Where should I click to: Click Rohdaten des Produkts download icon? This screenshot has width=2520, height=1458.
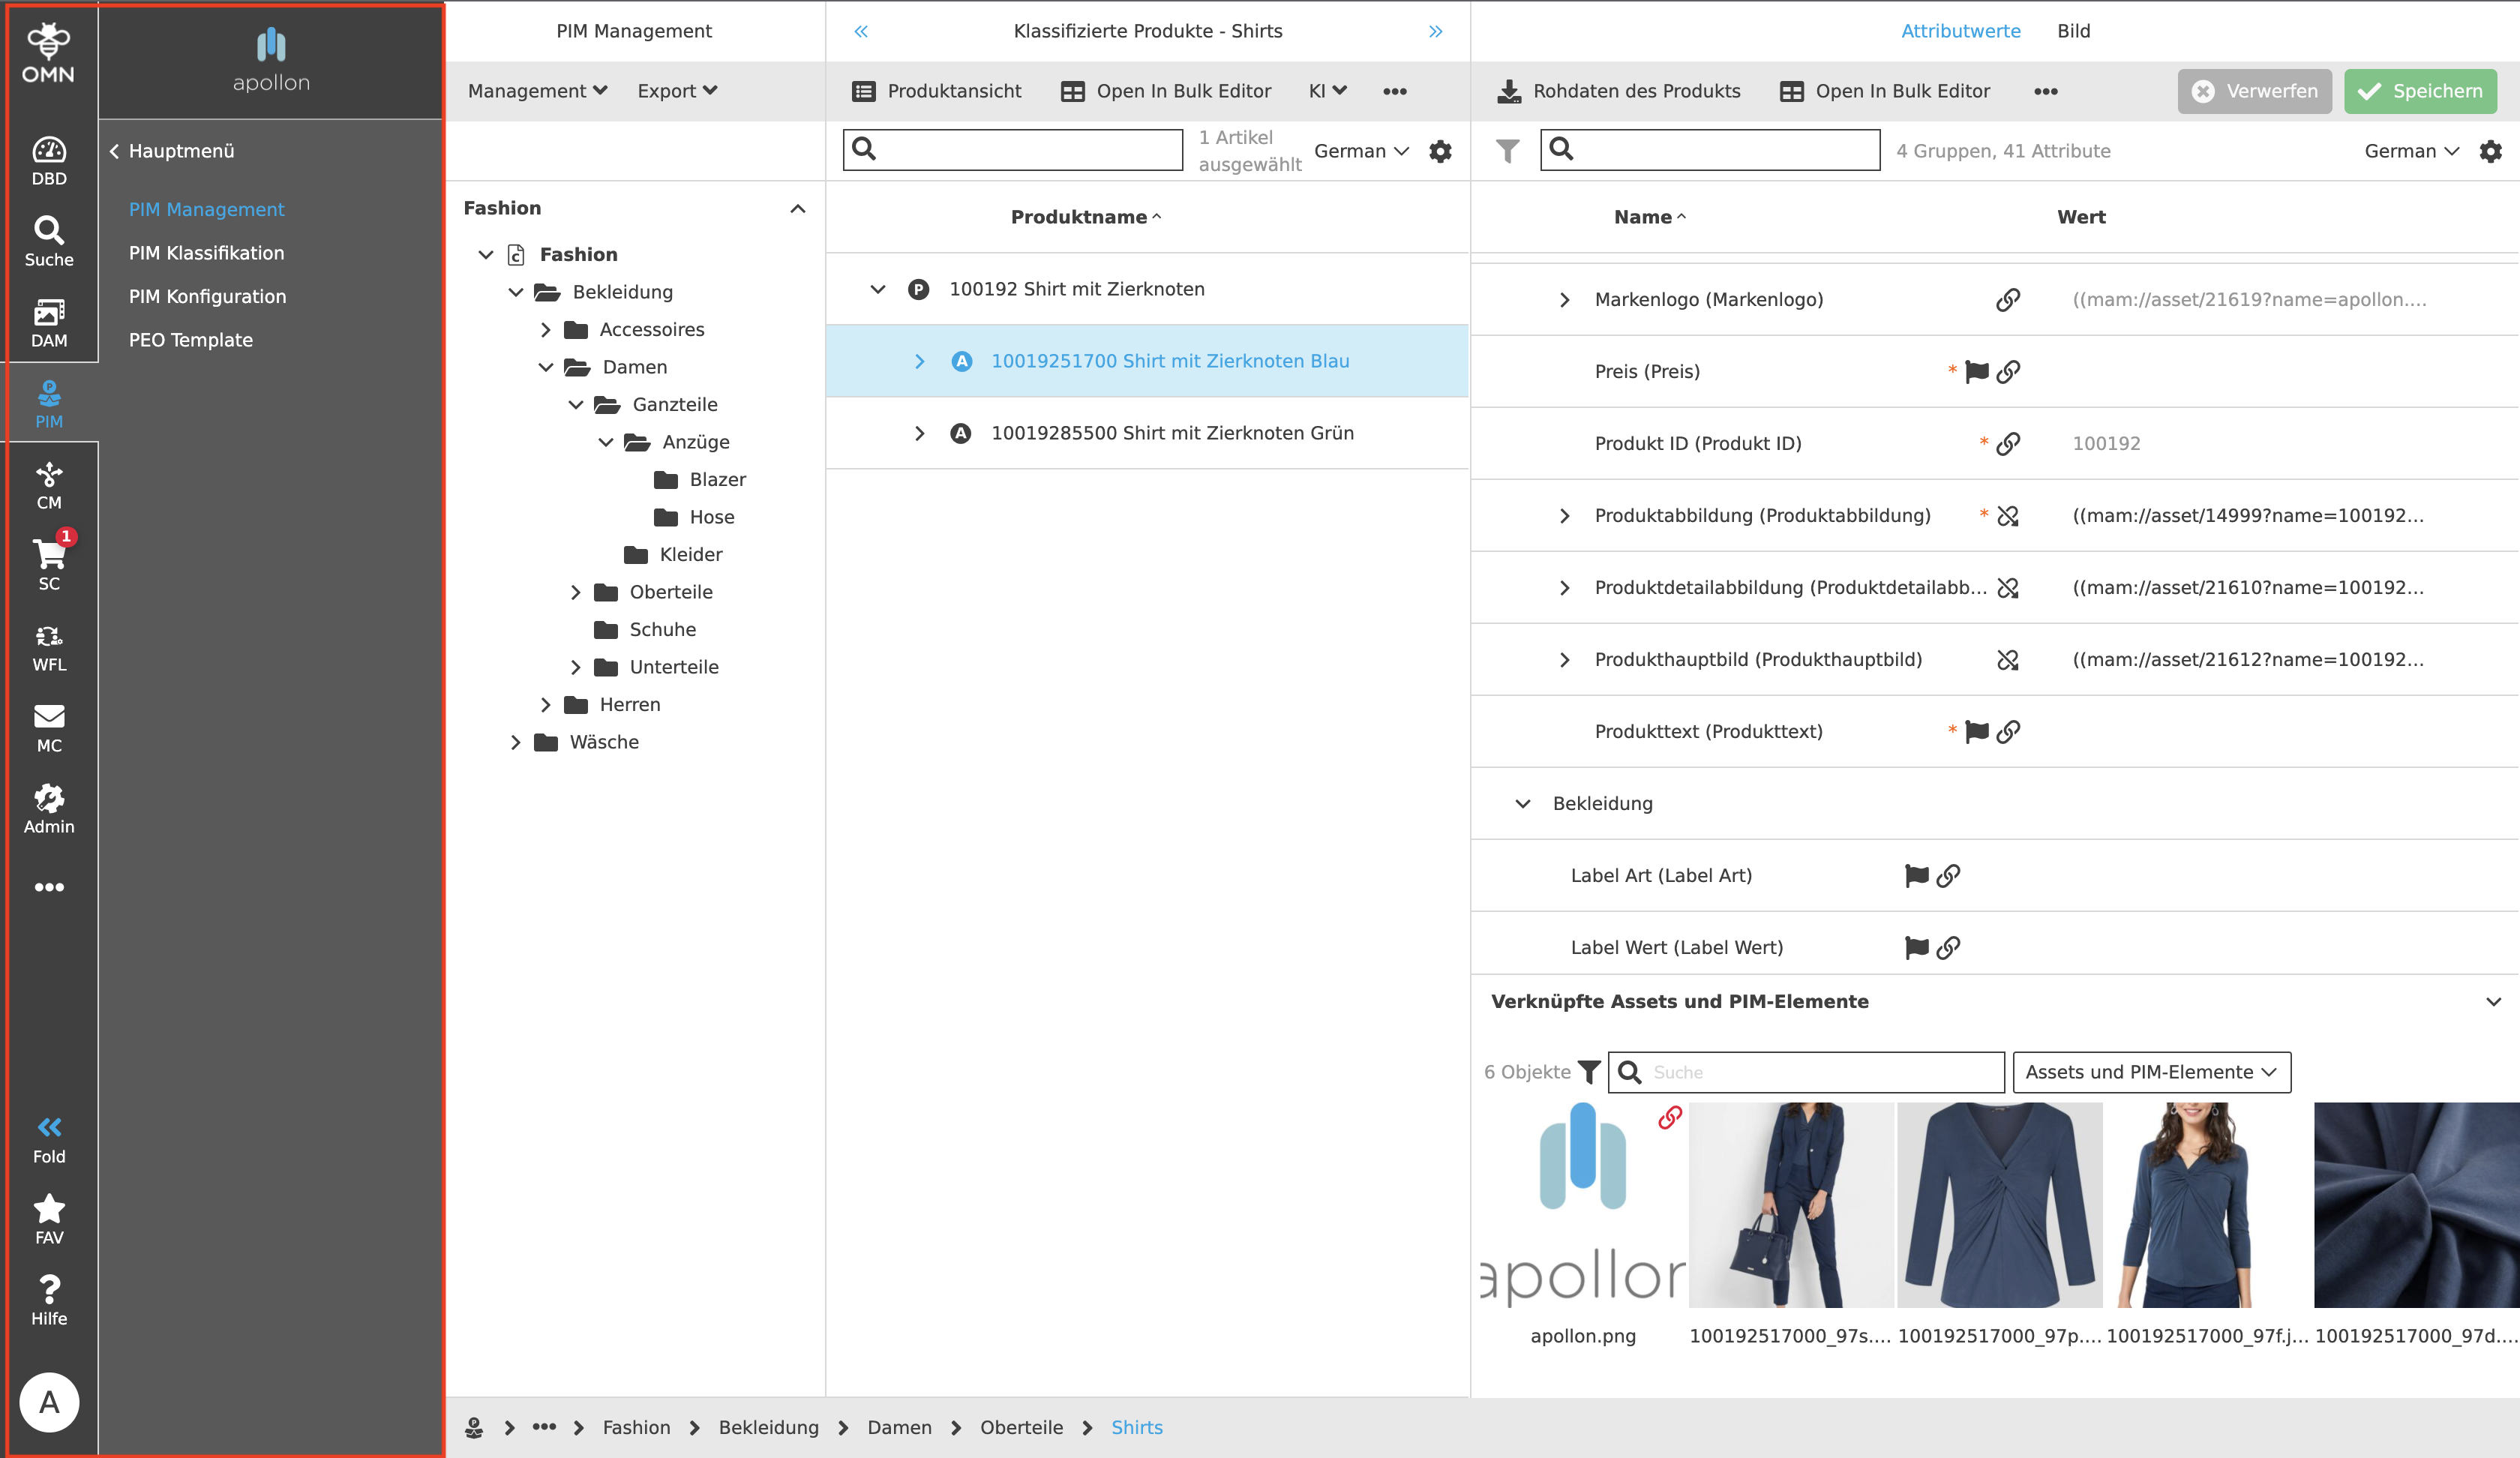[x=1508, y=91]
